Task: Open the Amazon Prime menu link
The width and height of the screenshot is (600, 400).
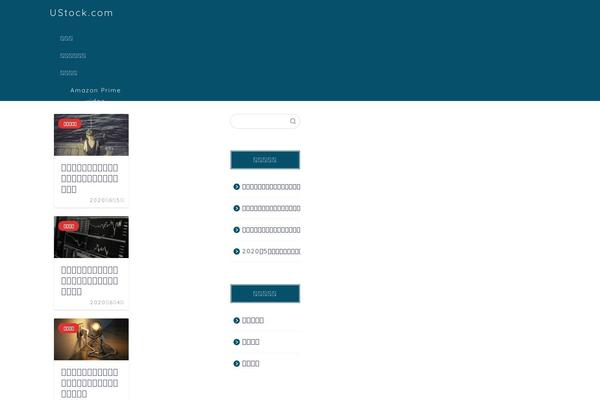Action: coord(95,90)
